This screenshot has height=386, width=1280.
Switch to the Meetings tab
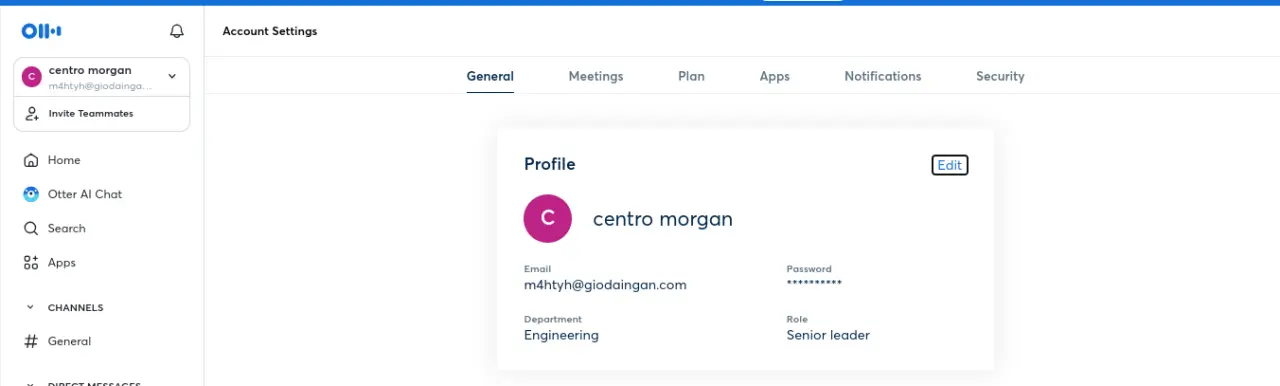[596, 76]
